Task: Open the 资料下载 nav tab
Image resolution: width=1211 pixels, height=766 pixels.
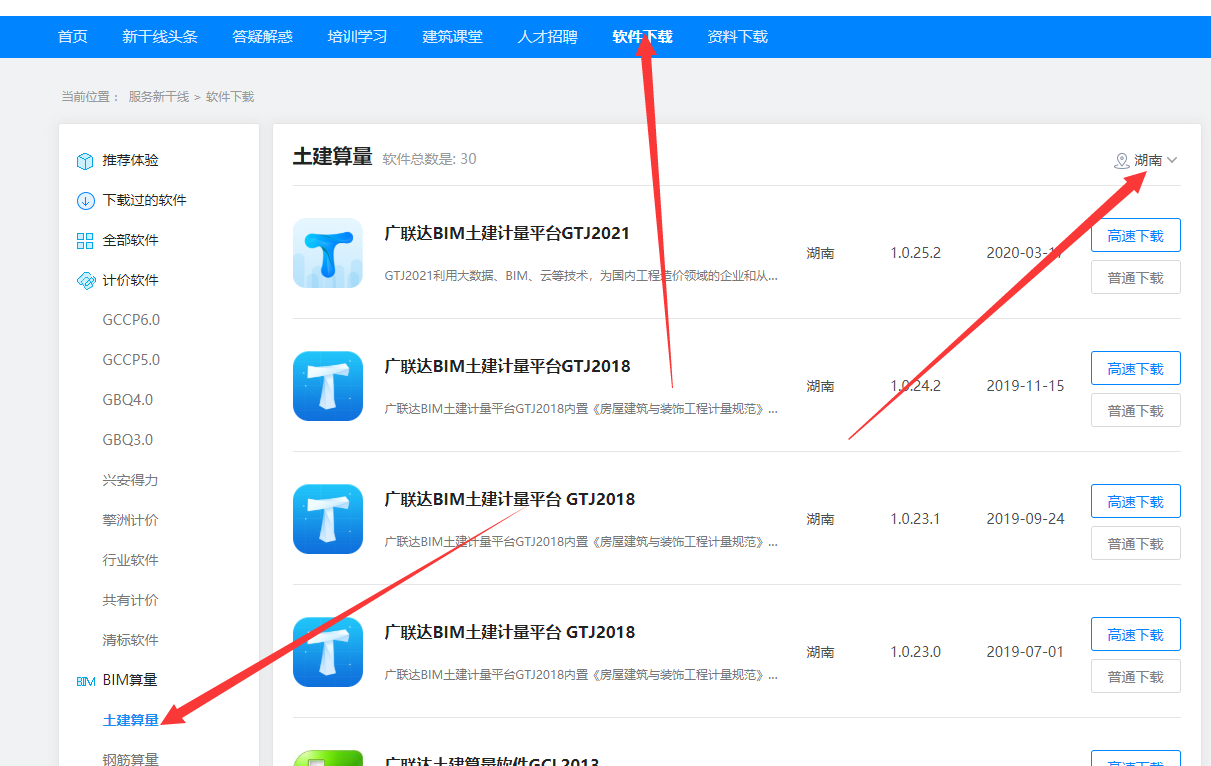Action: pyautogui.click(x=738, y=37)
